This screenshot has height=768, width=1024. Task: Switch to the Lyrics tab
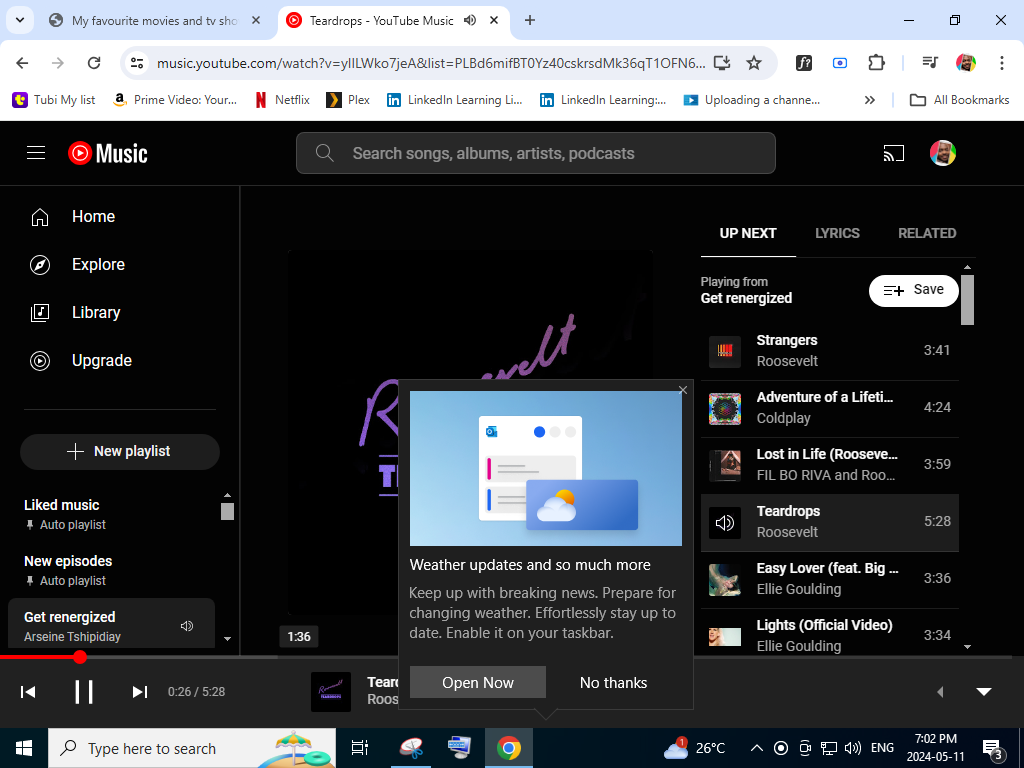(837, 233)
